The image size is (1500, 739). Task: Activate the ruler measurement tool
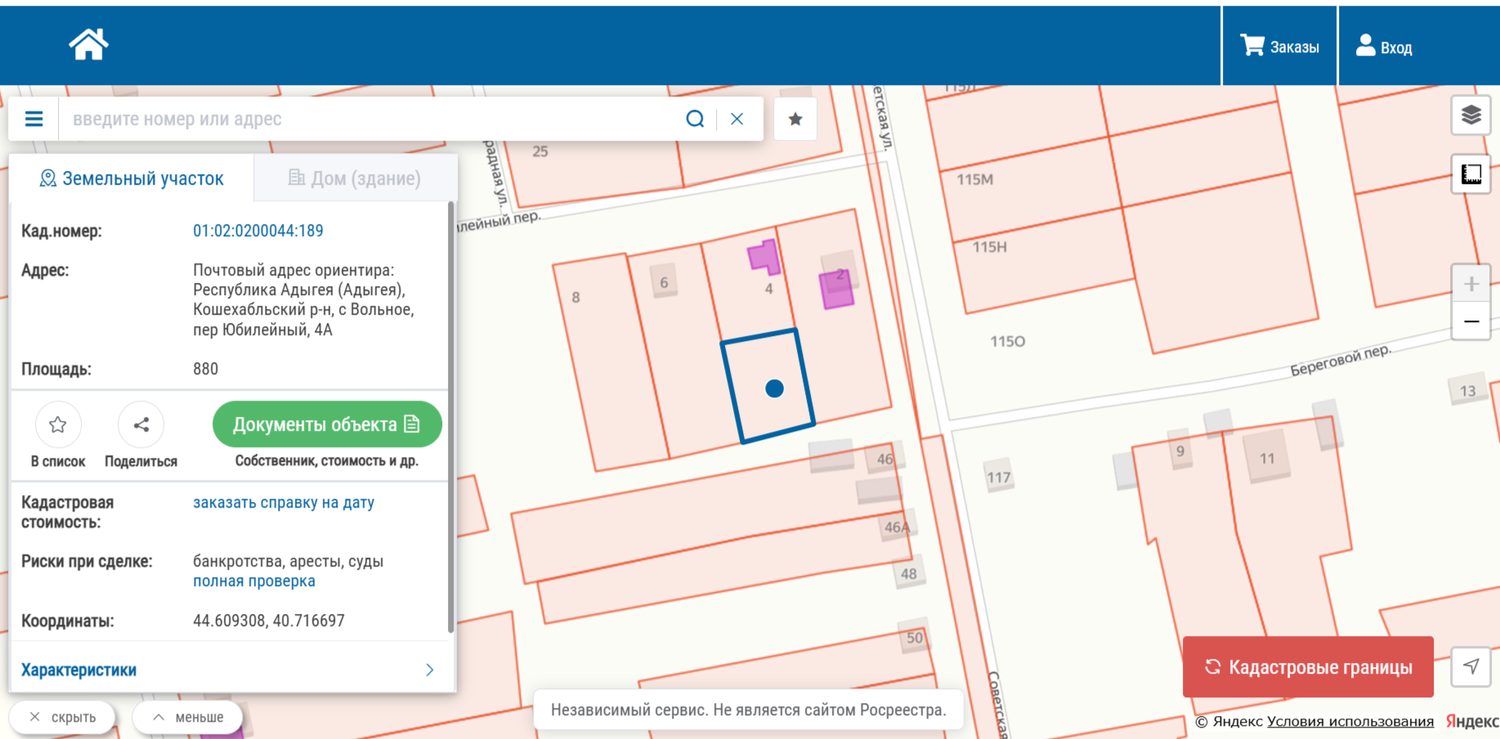click(x=1471, y=174)
